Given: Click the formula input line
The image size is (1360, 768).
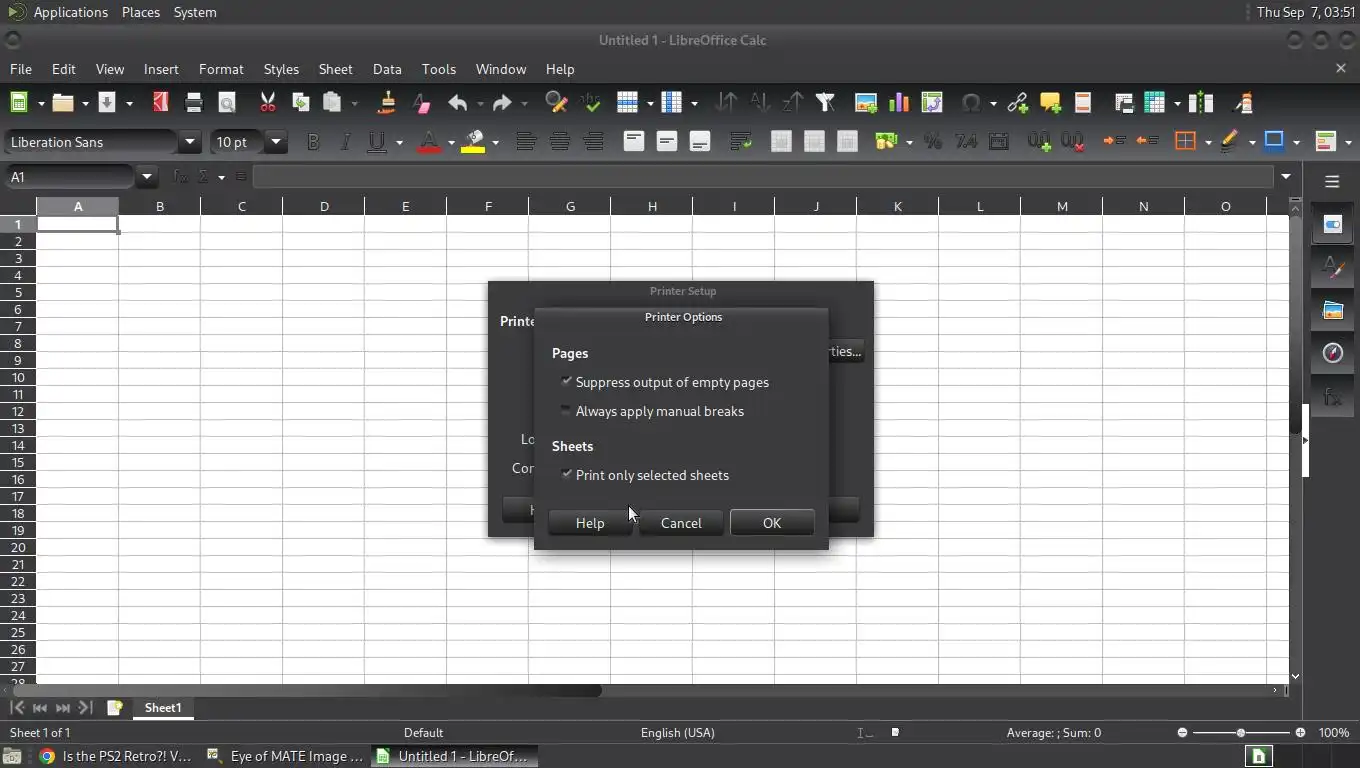Looking at the screenshot, I should (x=764, y=177).
